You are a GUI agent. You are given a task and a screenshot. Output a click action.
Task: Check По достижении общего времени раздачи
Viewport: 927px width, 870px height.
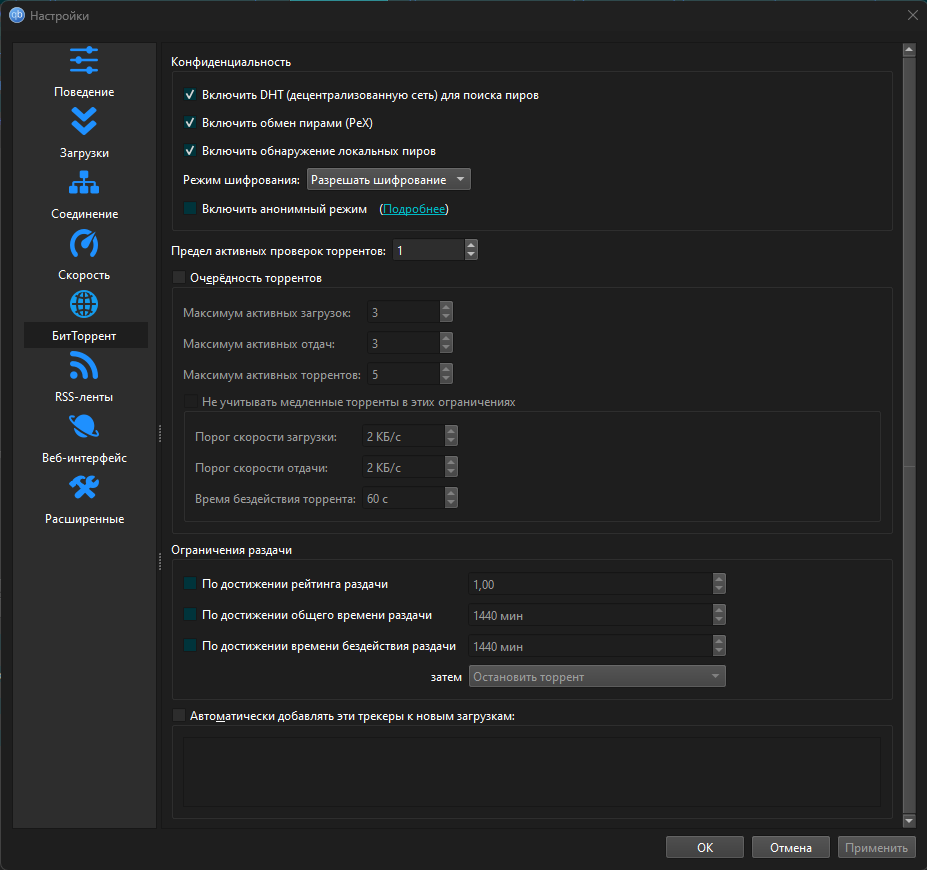[190, 615]
